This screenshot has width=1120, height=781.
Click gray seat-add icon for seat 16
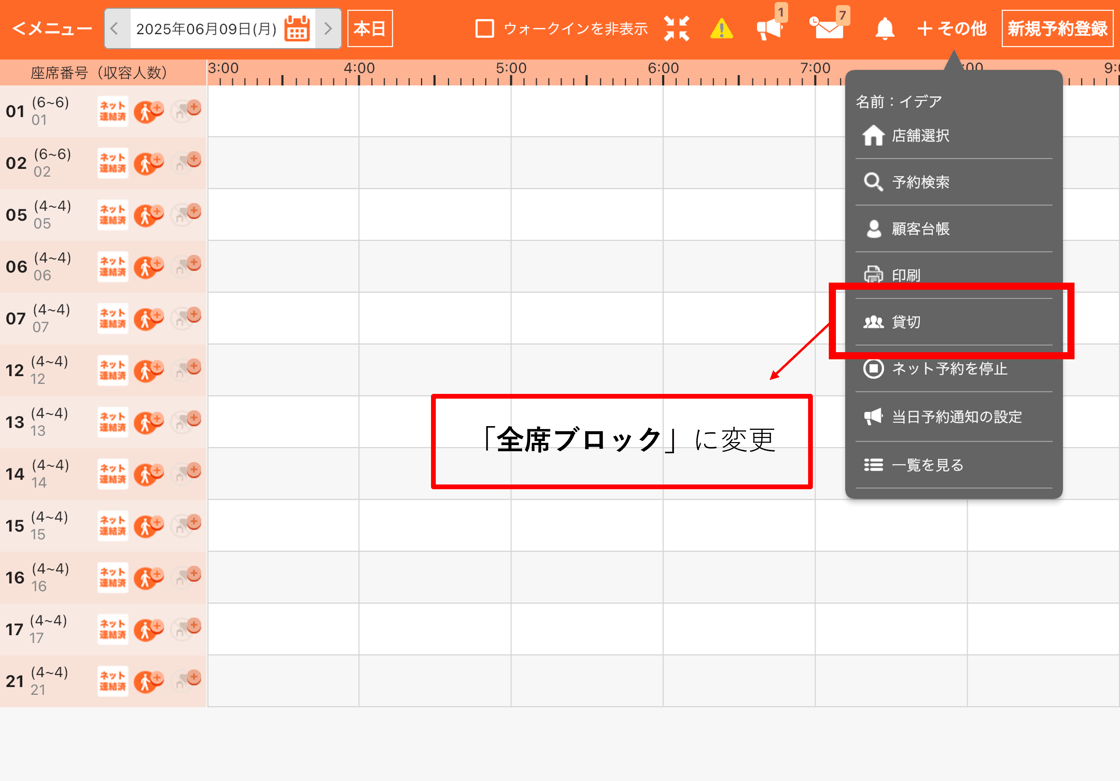tap(186, 576)
